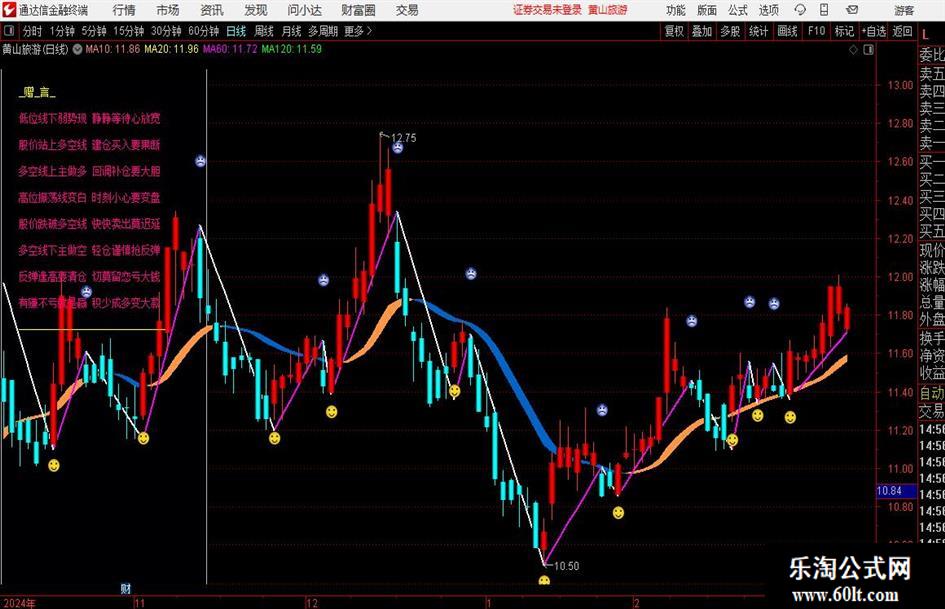This screenshot has width=945, height=609.
Task: Click the MA60: 11.72 indicator value
Action: (x=230, y=49)
